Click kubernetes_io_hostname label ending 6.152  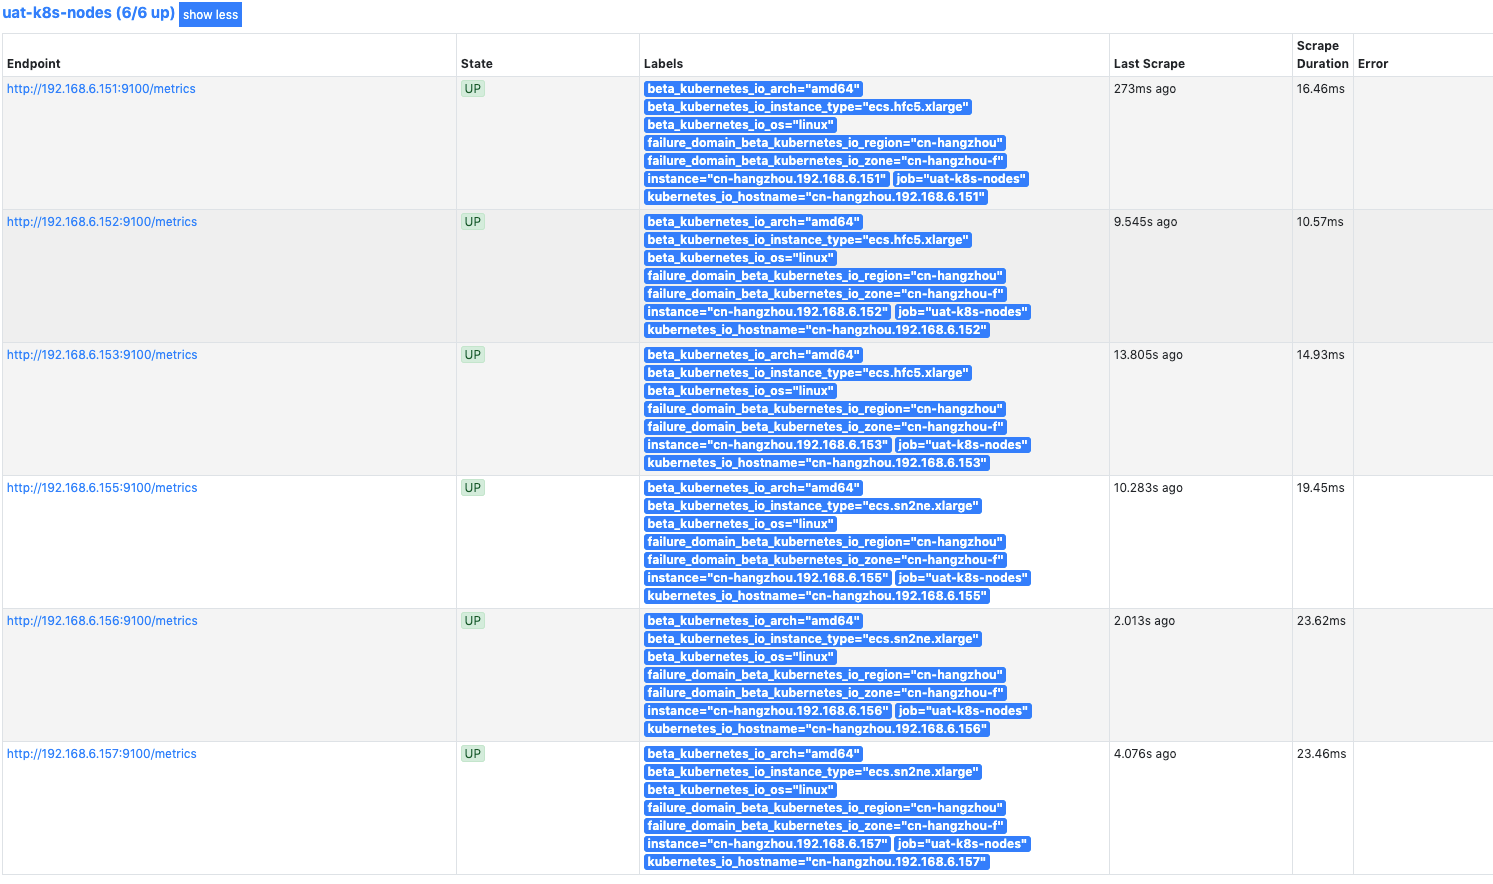click(x=817, y=330)
